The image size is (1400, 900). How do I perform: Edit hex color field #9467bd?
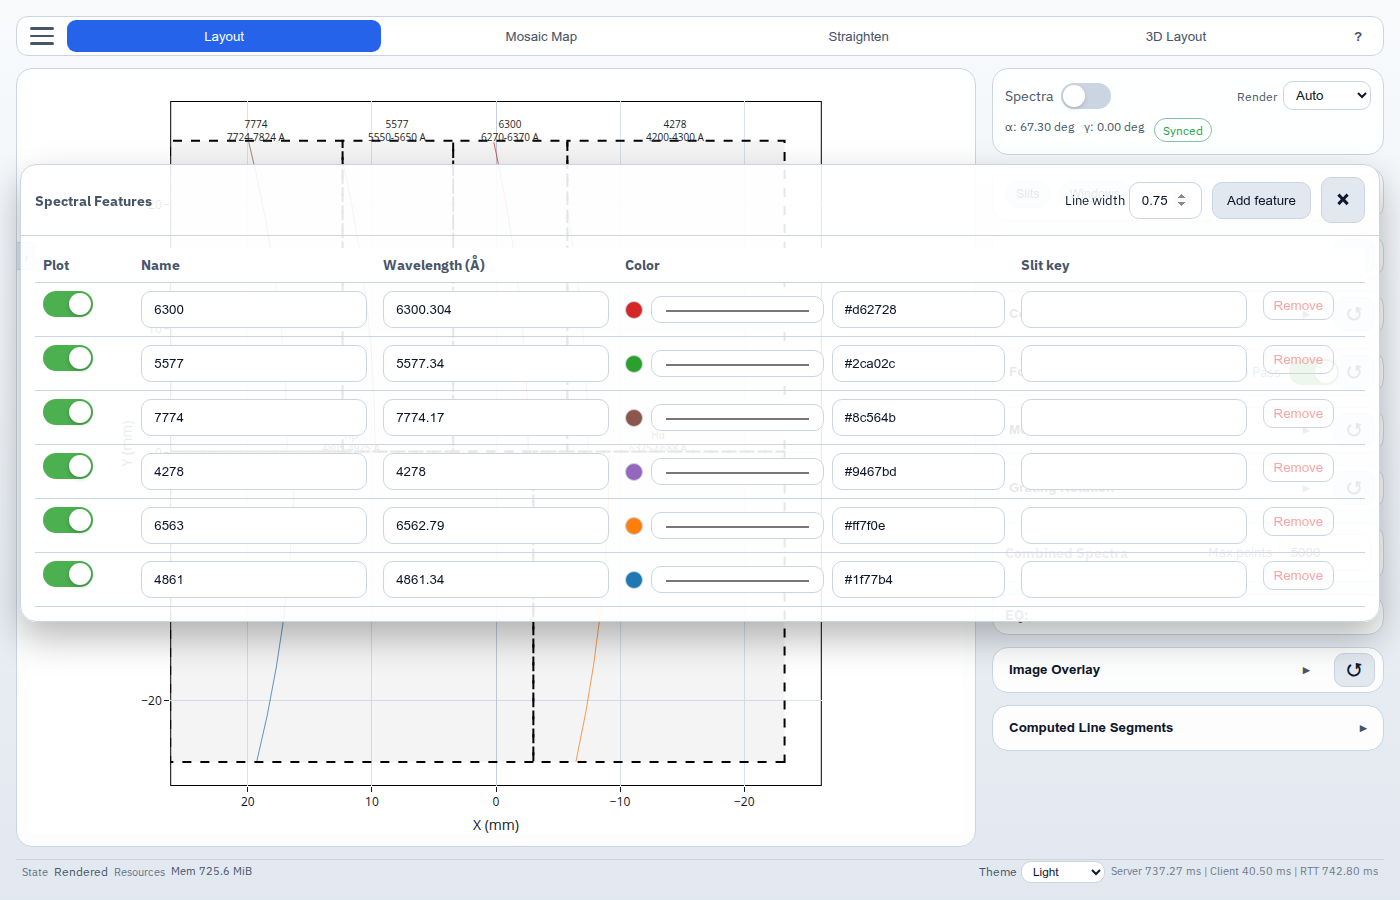918,472
